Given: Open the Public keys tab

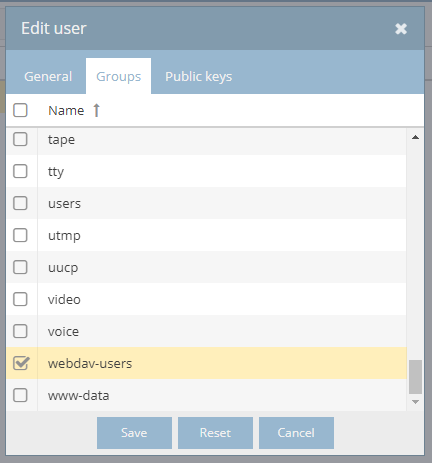Looking at the screenshot, I should click(x=199, y=76).
